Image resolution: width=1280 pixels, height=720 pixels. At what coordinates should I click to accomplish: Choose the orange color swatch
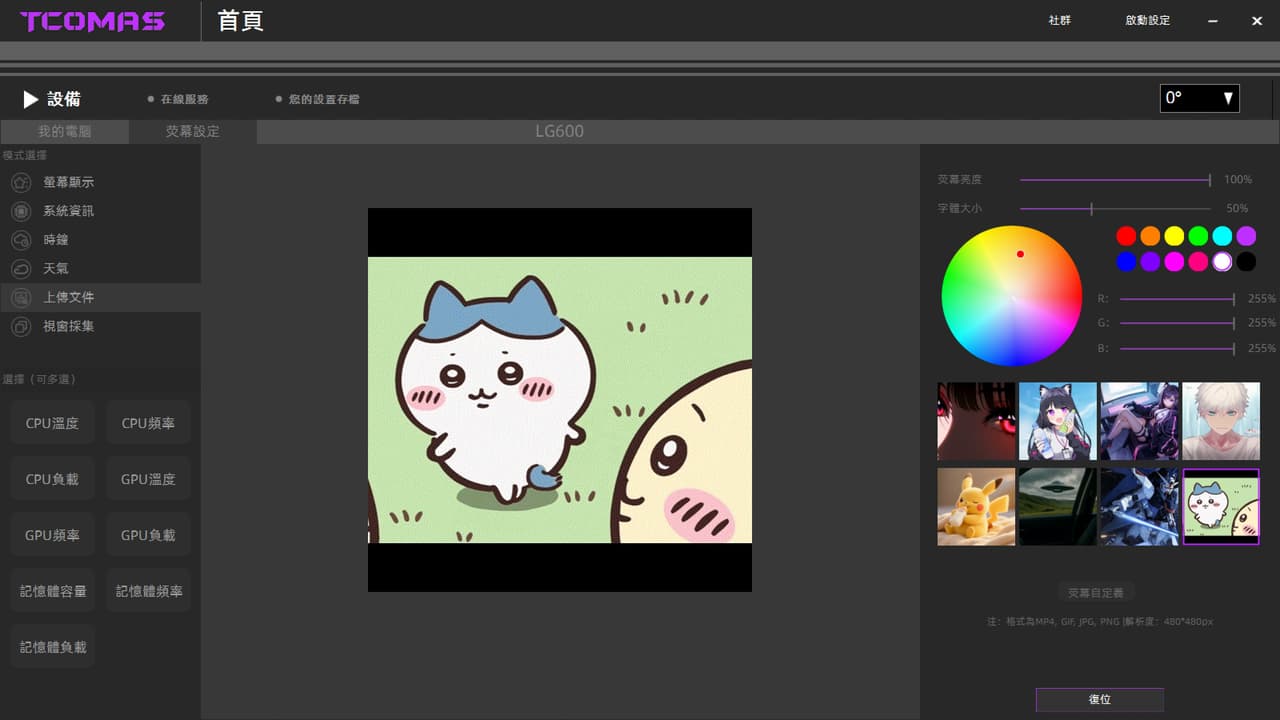coord(1150,236)
